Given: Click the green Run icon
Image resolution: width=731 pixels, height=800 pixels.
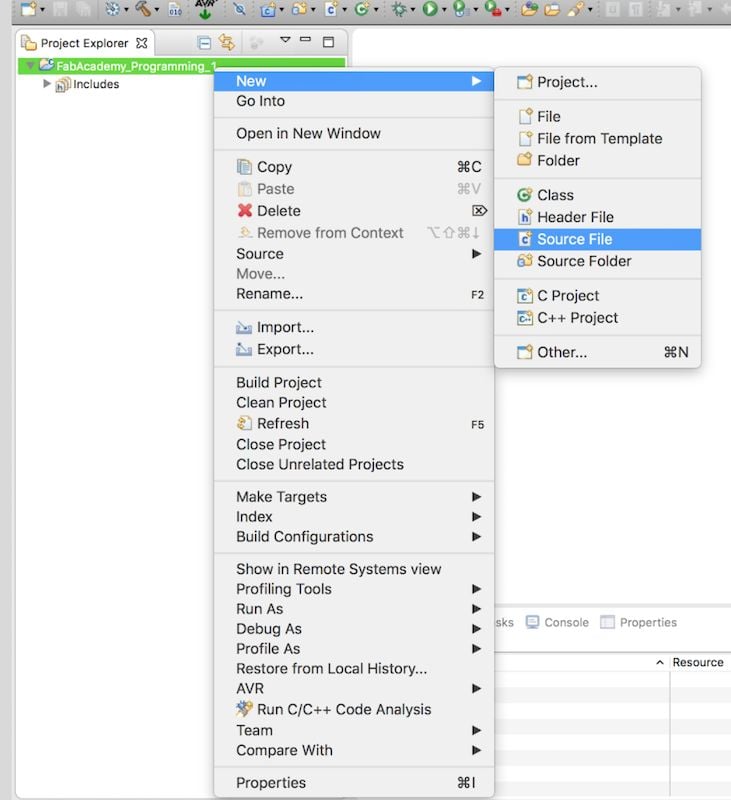Looking at the screenshot, I should (x=430, y=9).
